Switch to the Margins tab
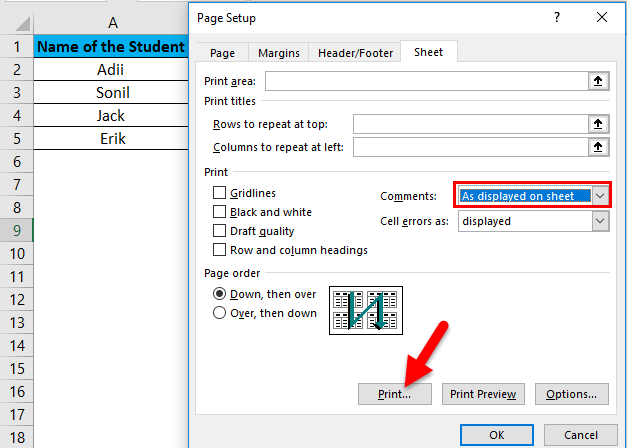627x448 pixels. (278, 53)
